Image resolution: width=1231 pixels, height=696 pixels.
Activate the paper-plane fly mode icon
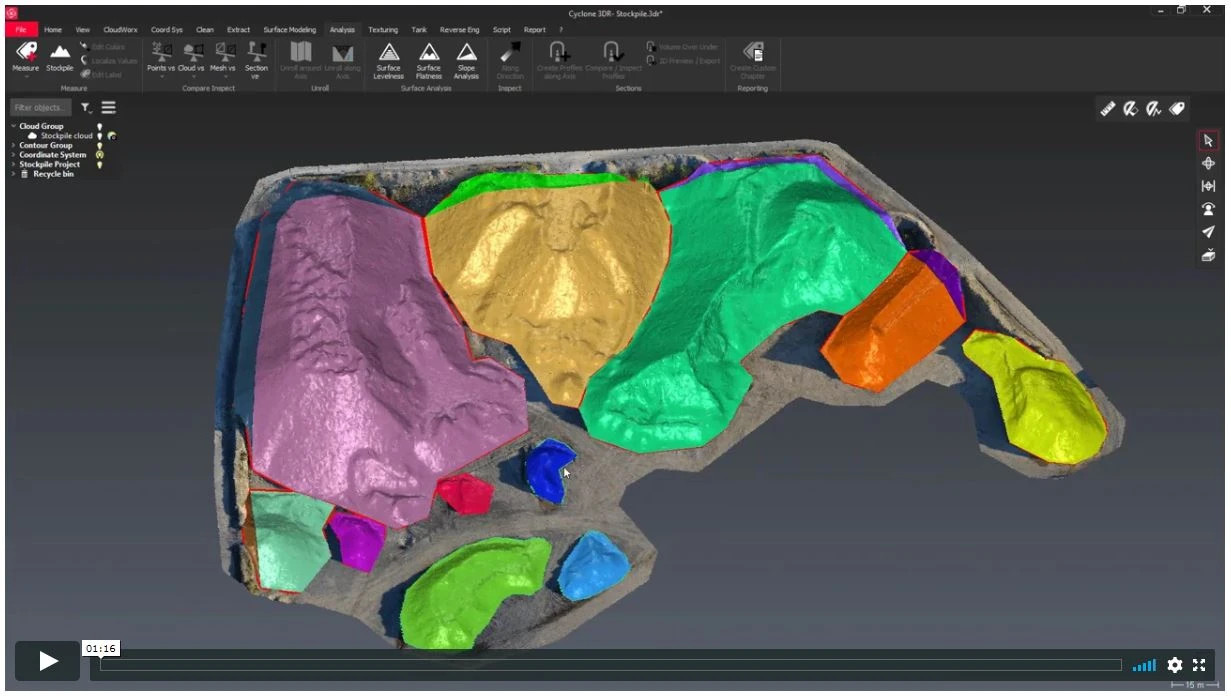click(1208, 232)
